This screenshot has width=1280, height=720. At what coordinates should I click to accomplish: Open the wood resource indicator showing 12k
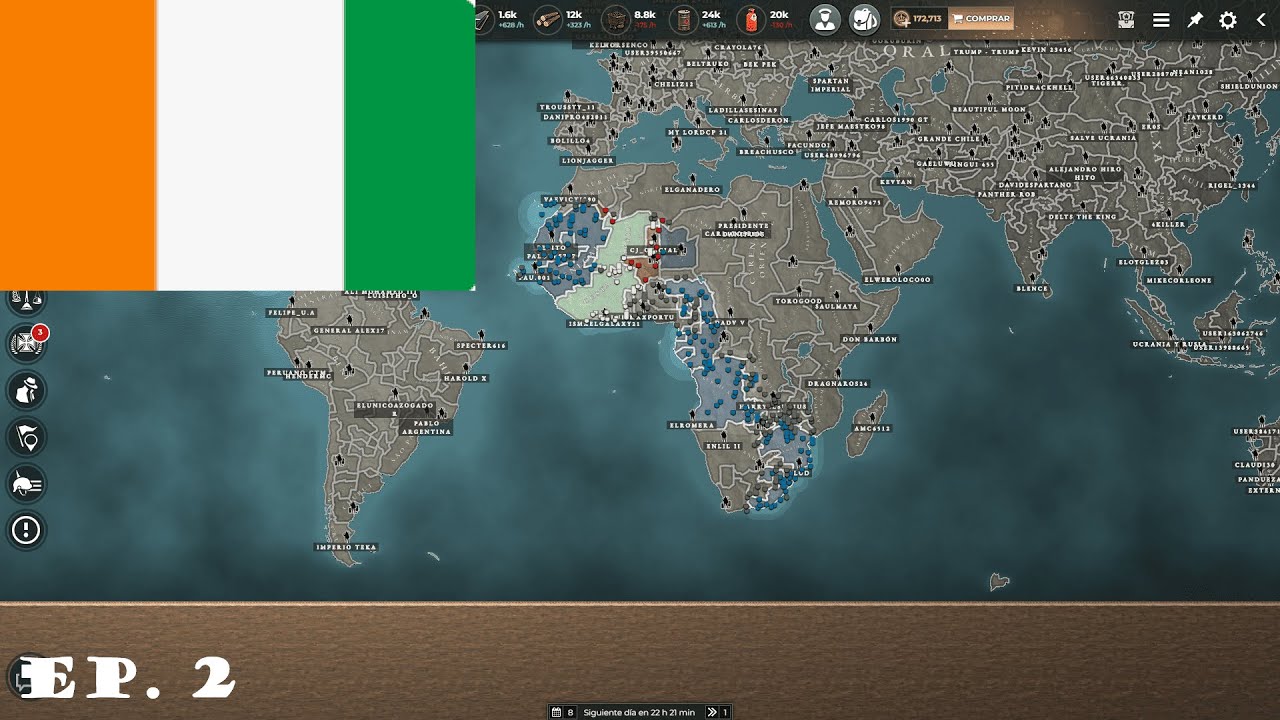pos(564,19)
